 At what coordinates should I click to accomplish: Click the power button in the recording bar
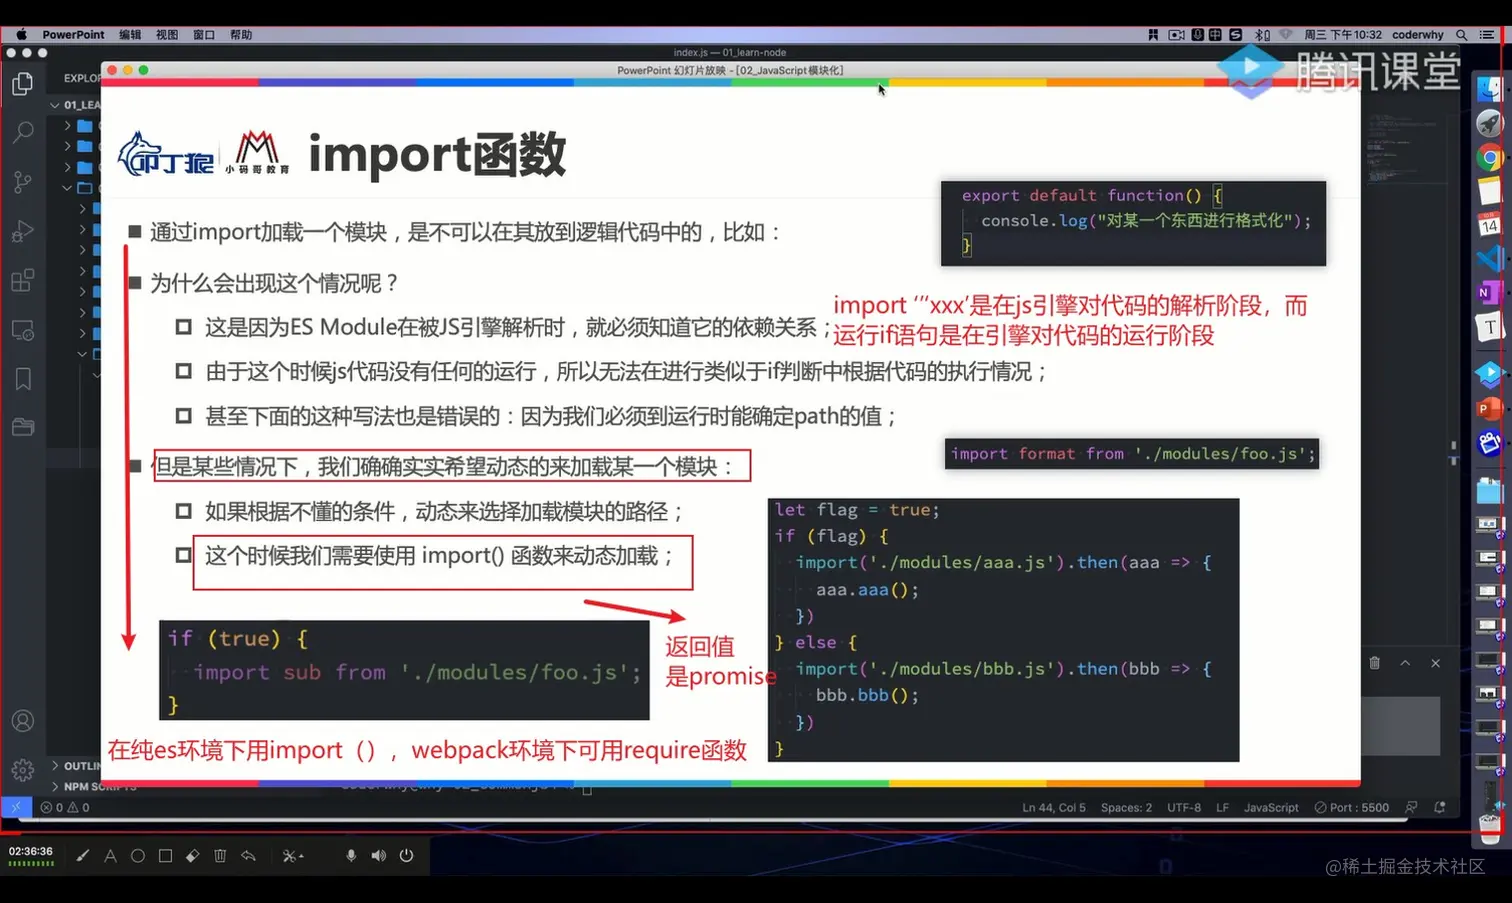point(406,856)
